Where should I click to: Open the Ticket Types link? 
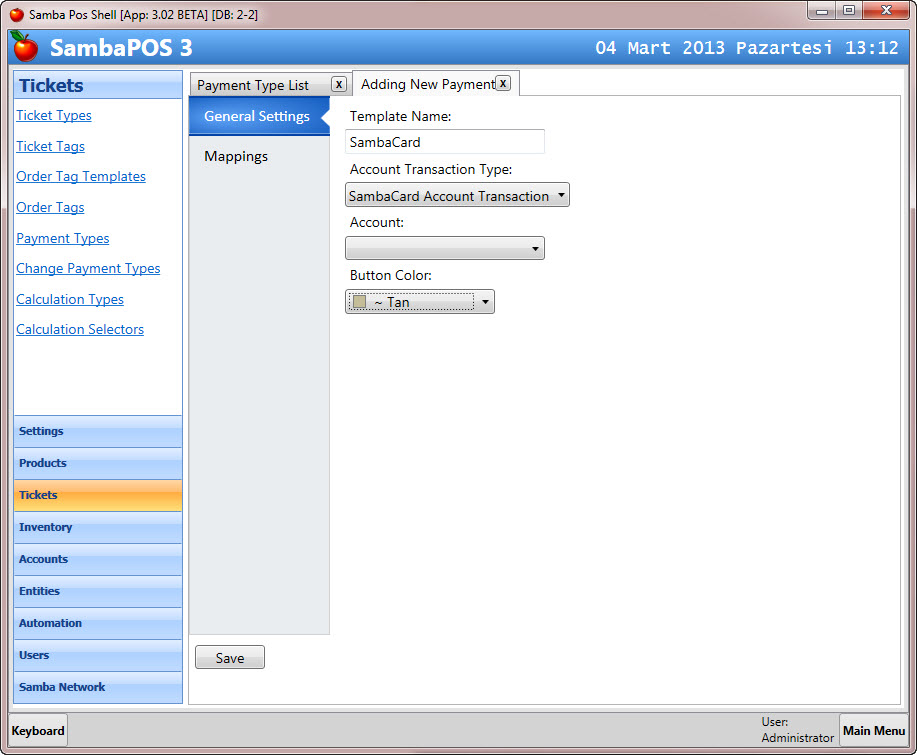click(54, 116)
